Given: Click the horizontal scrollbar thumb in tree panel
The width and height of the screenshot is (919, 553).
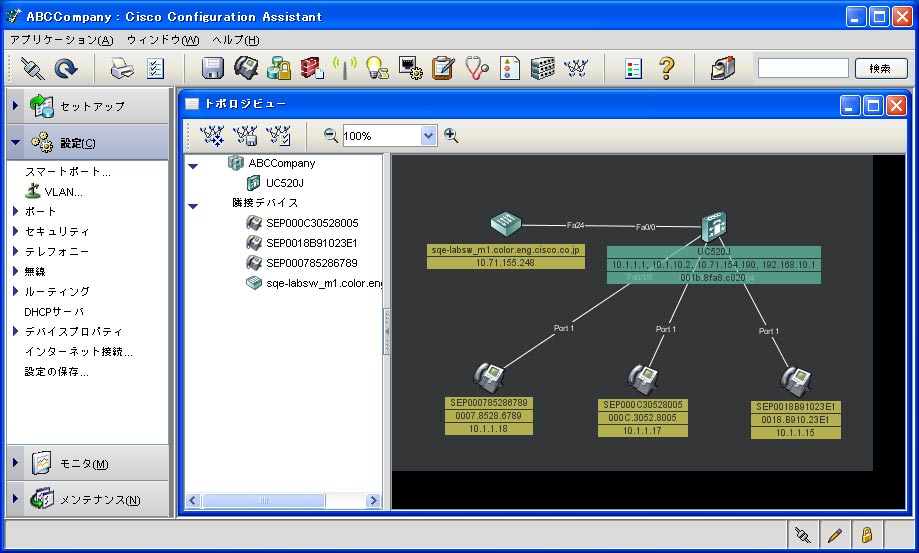Looking at the screenshot, I should tap(263, 500).
